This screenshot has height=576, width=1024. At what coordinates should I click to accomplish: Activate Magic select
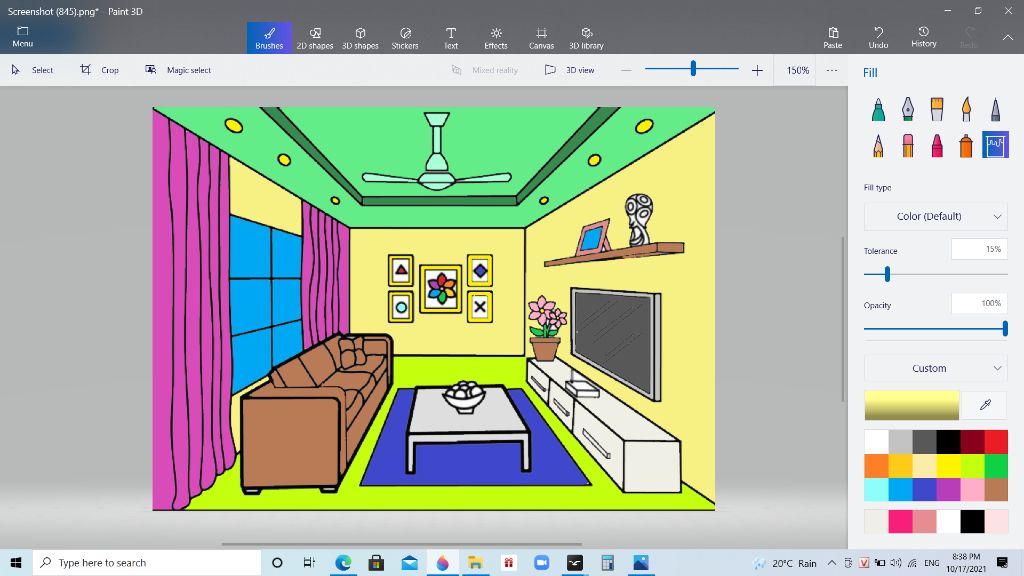pos(178,70)
